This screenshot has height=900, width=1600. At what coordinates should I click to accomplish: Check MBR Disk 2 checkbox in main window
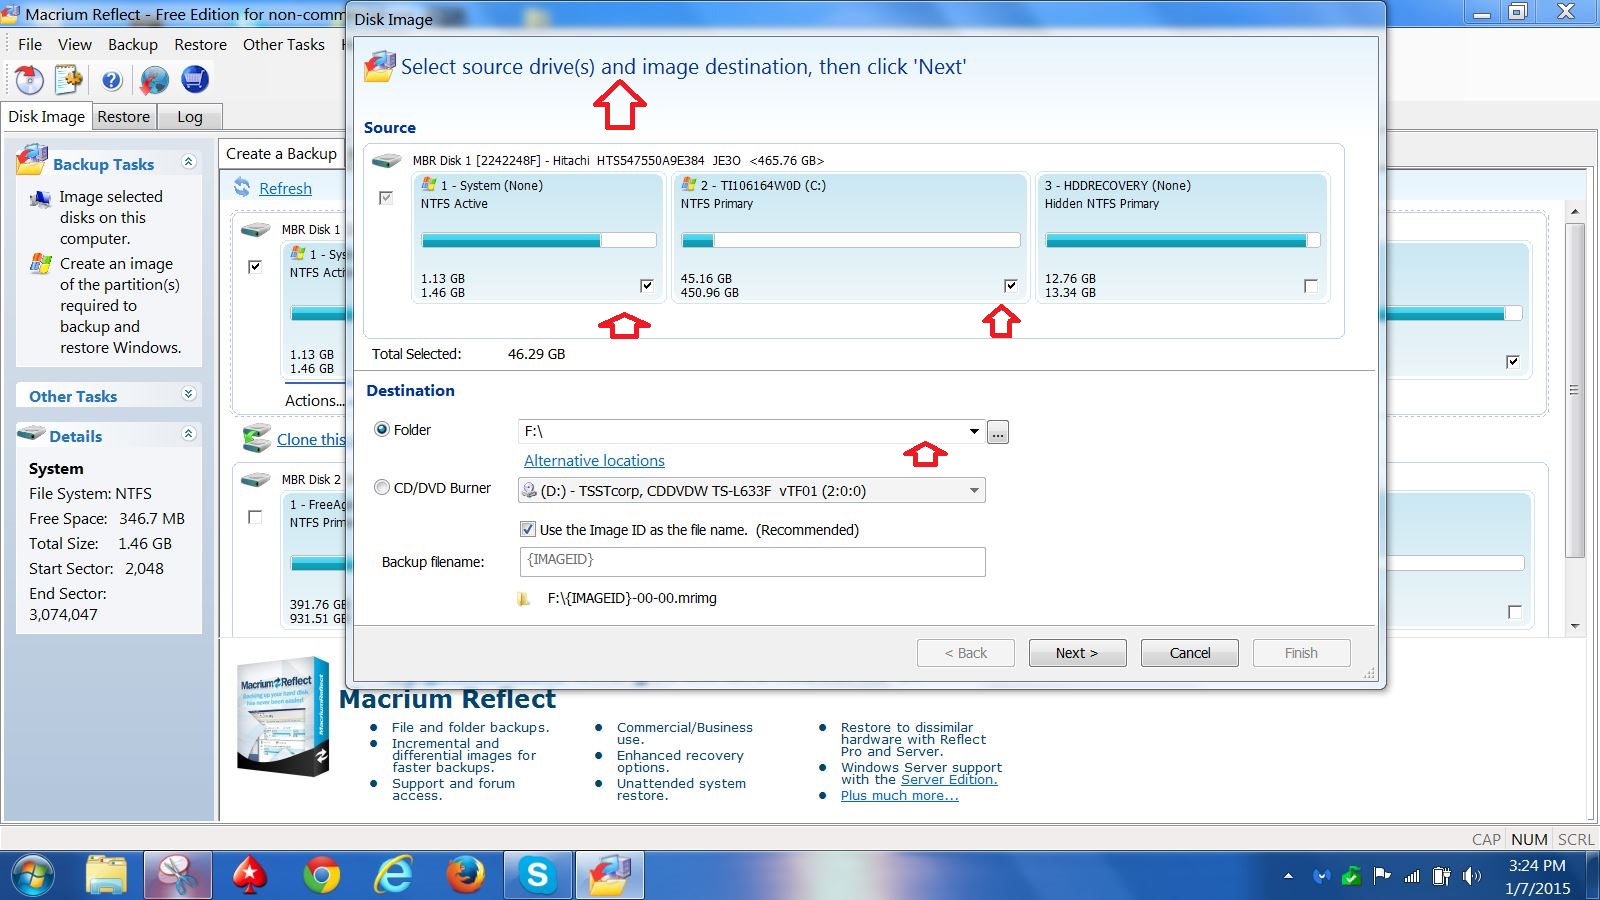point(255,517)
